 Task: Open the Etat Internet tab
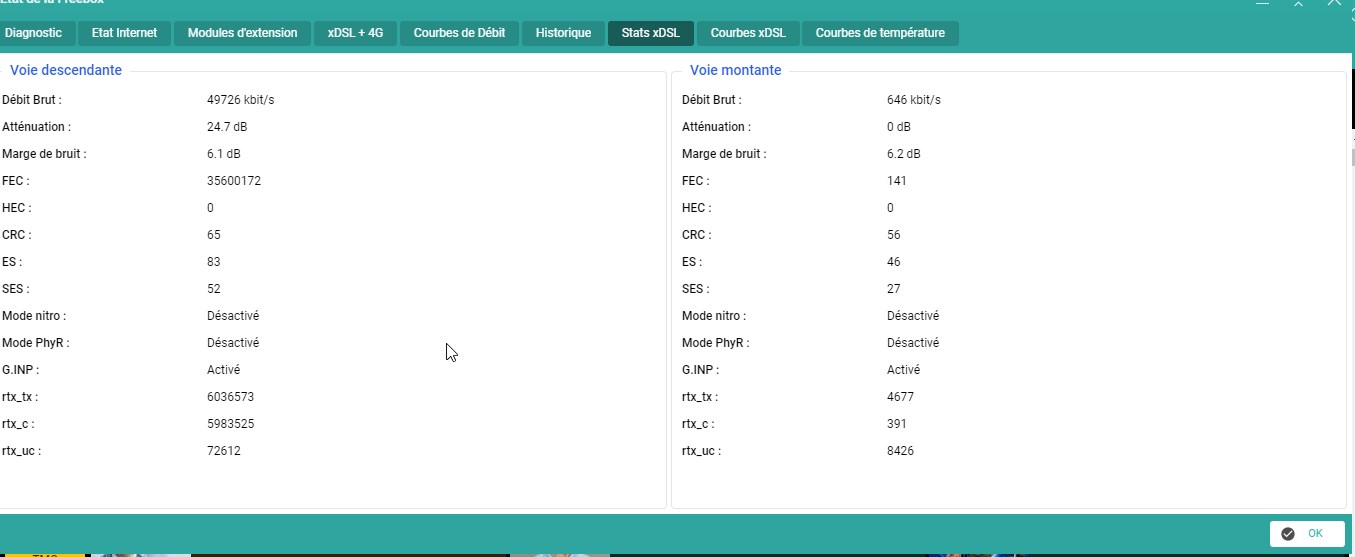coord(124,33)
